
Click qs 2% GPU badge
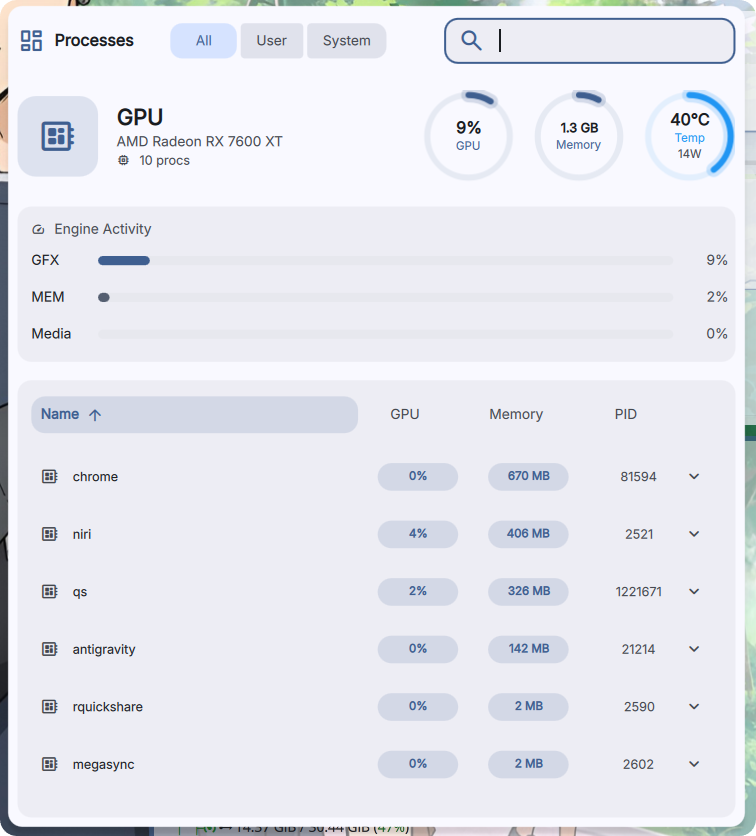pos(417,591)
